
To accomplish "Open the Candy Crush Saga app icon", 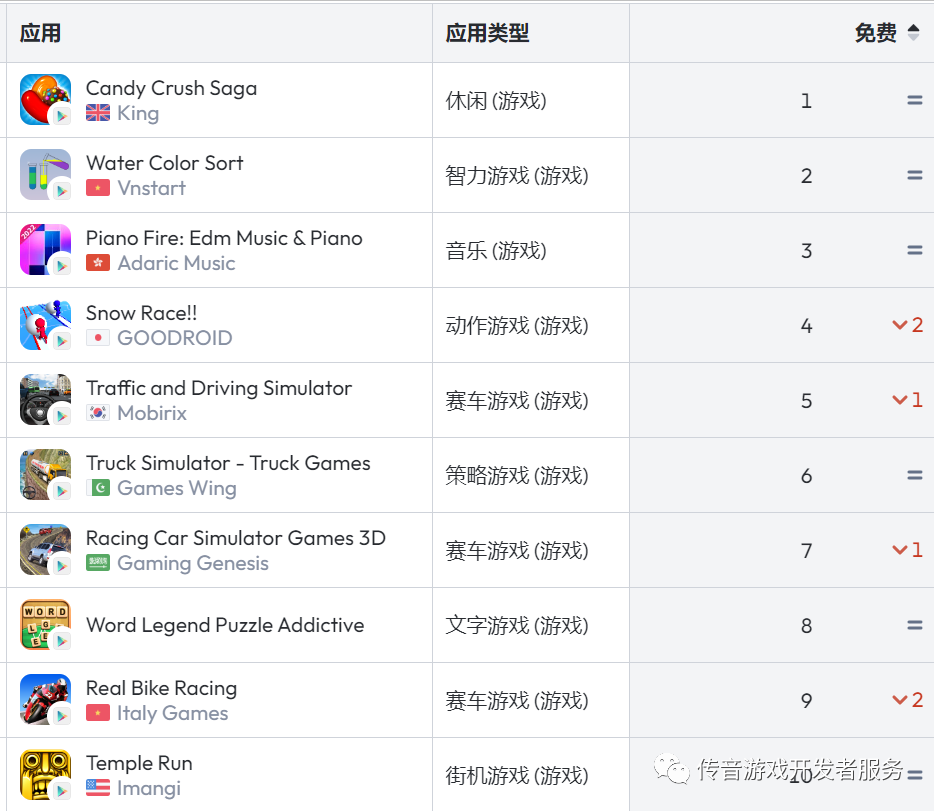I will 45,99.
